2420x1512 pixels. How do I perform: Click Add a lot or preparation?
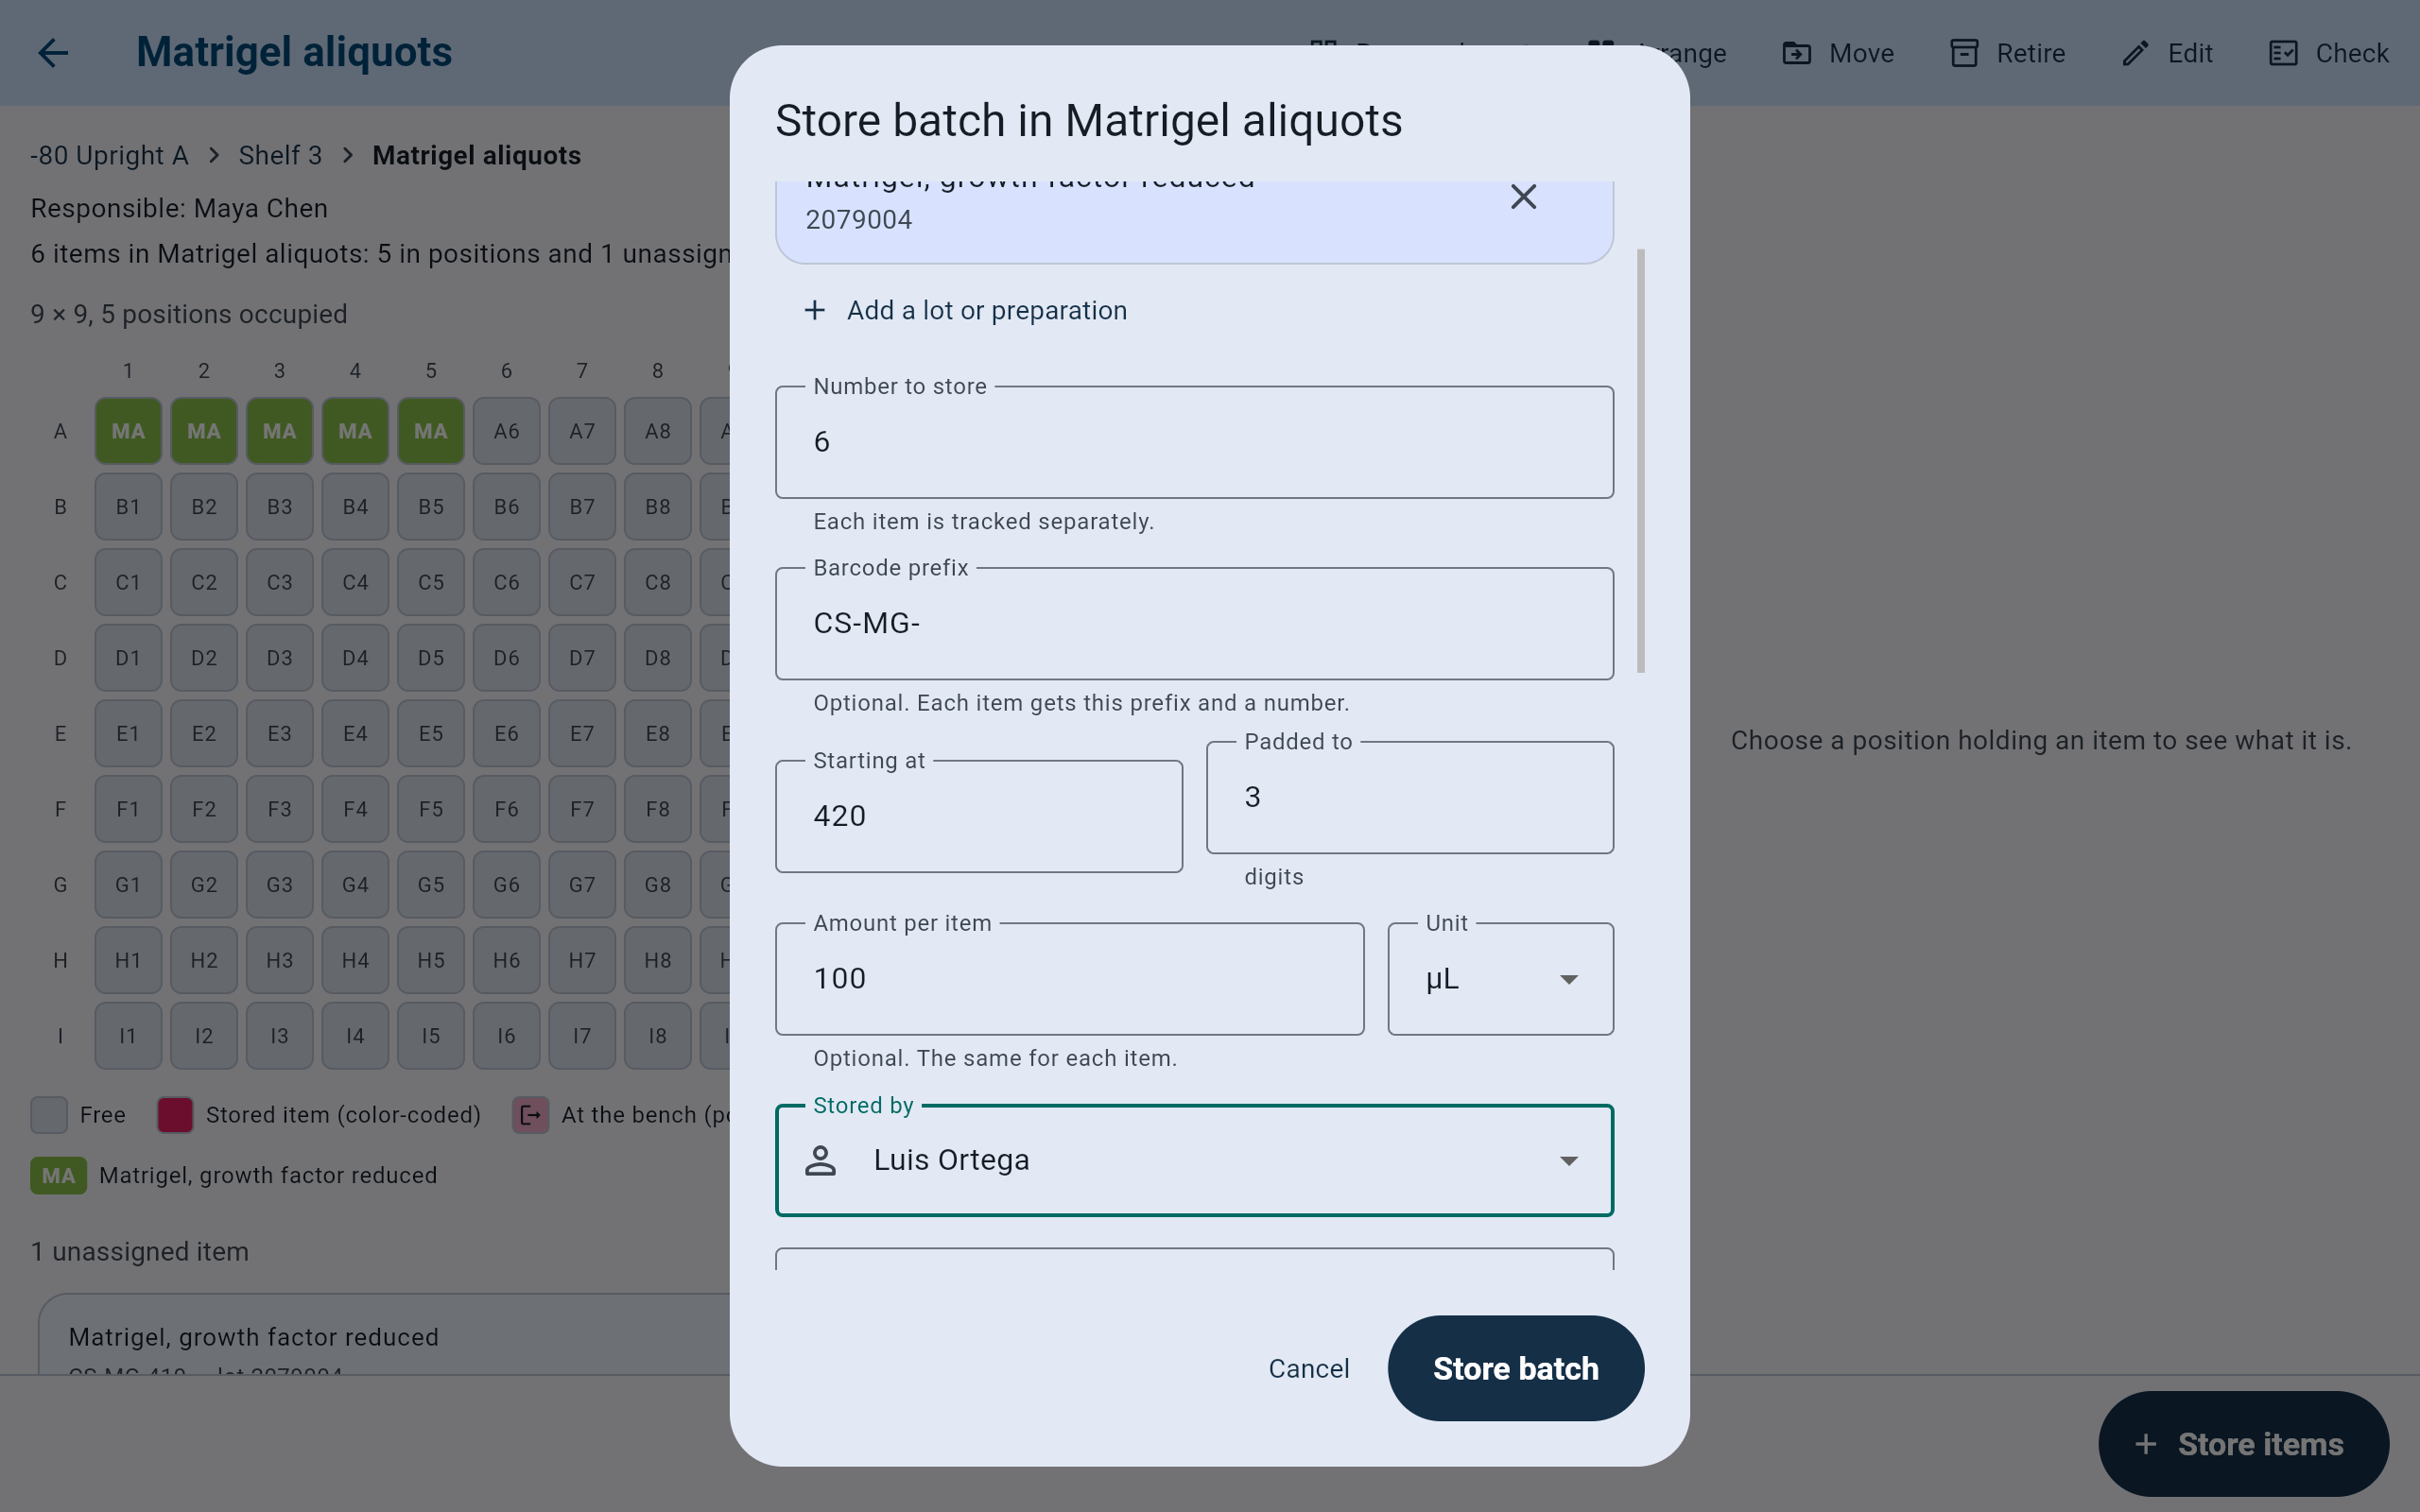pyautogui.click(x=965, y=311)
